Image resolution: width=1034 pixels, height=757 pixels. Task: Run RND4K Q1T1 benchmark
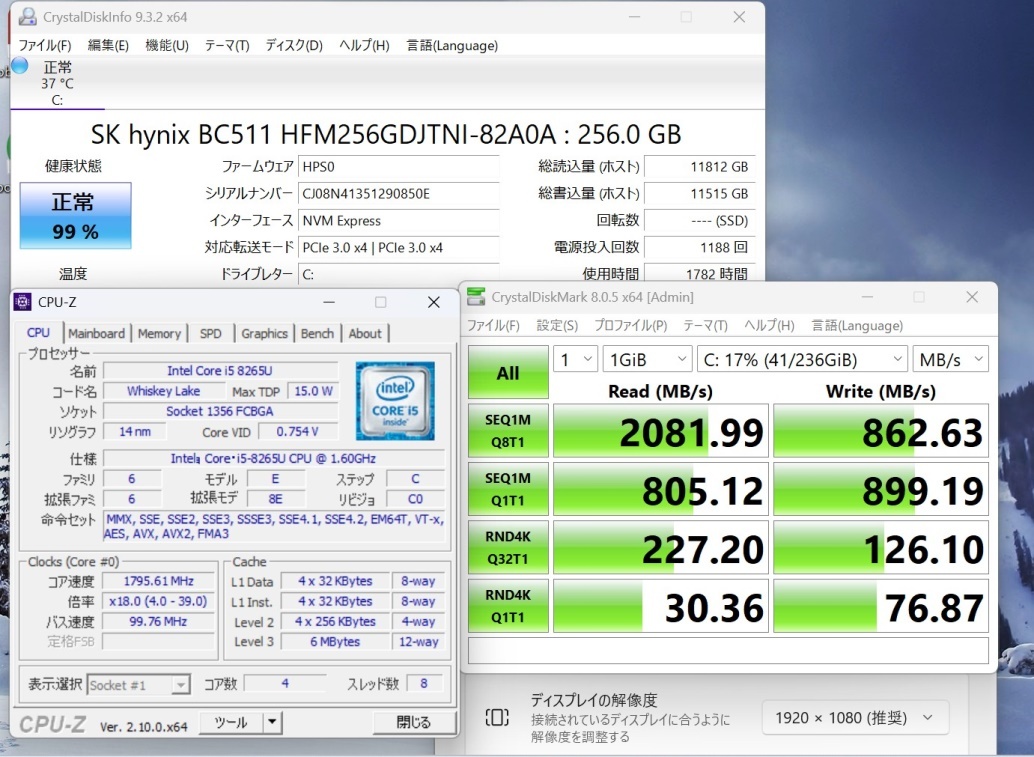[508, 606]
